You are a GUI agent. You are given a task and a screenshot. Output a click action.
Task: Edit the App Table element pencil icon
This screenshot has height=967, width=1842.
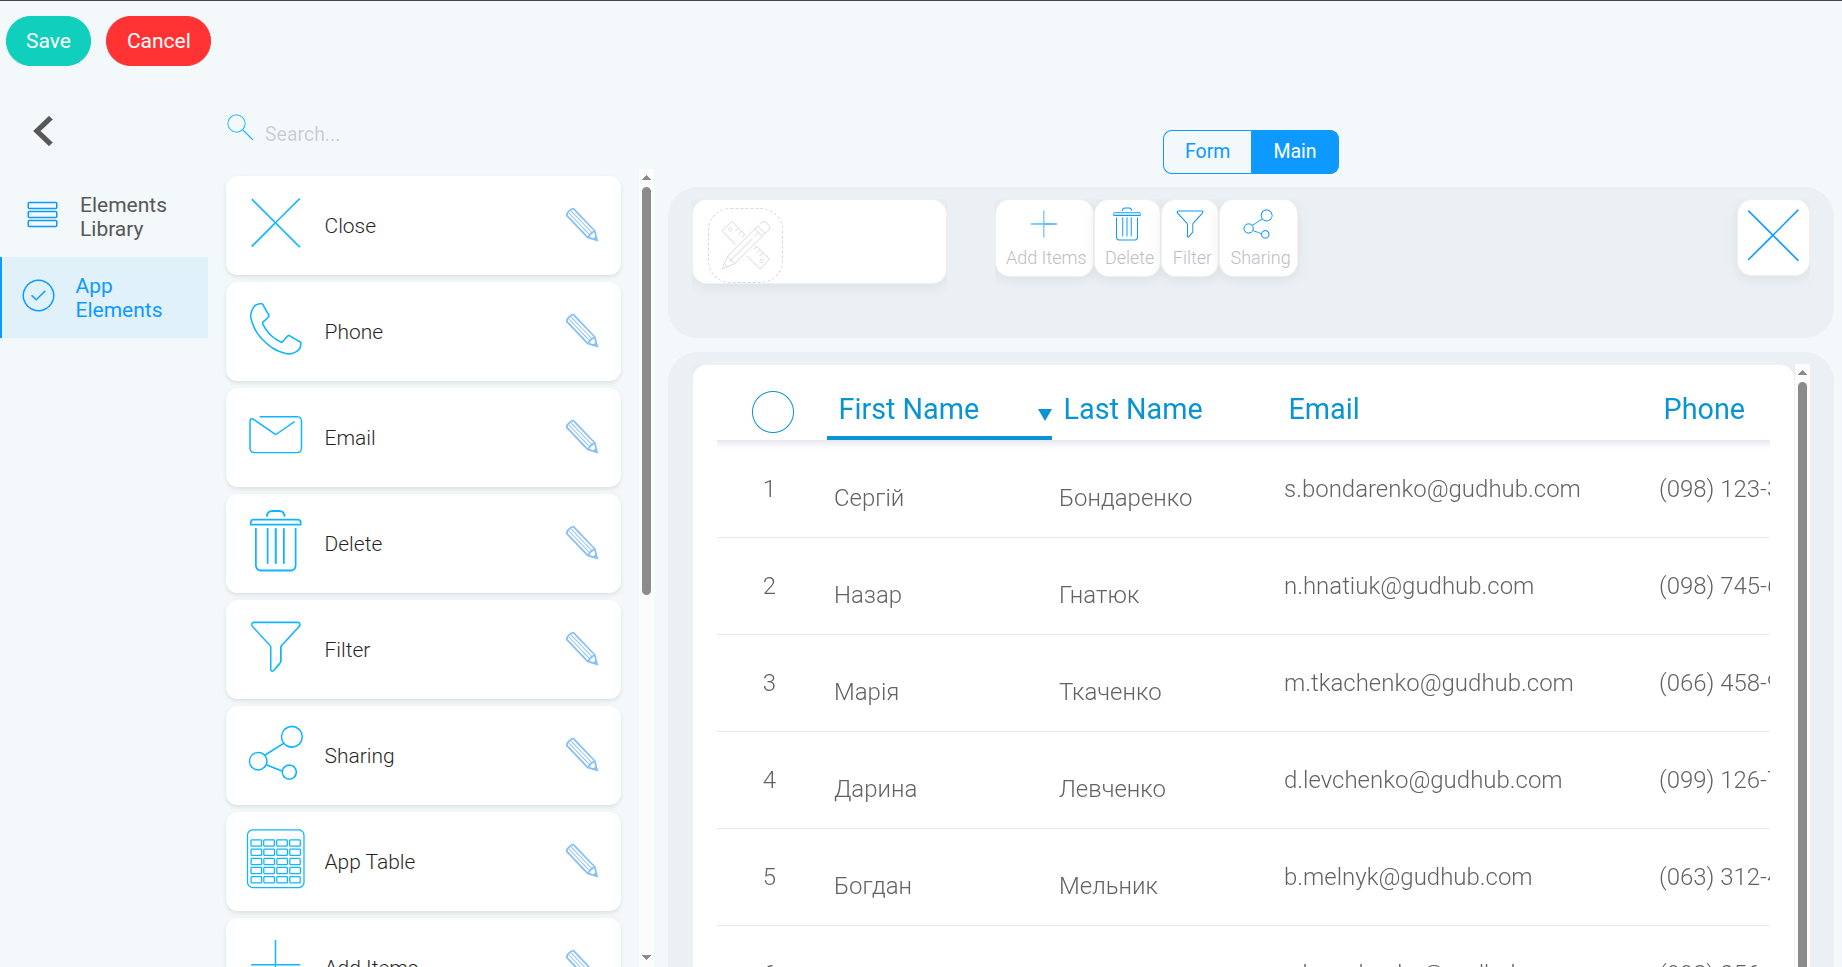(582, 861)
